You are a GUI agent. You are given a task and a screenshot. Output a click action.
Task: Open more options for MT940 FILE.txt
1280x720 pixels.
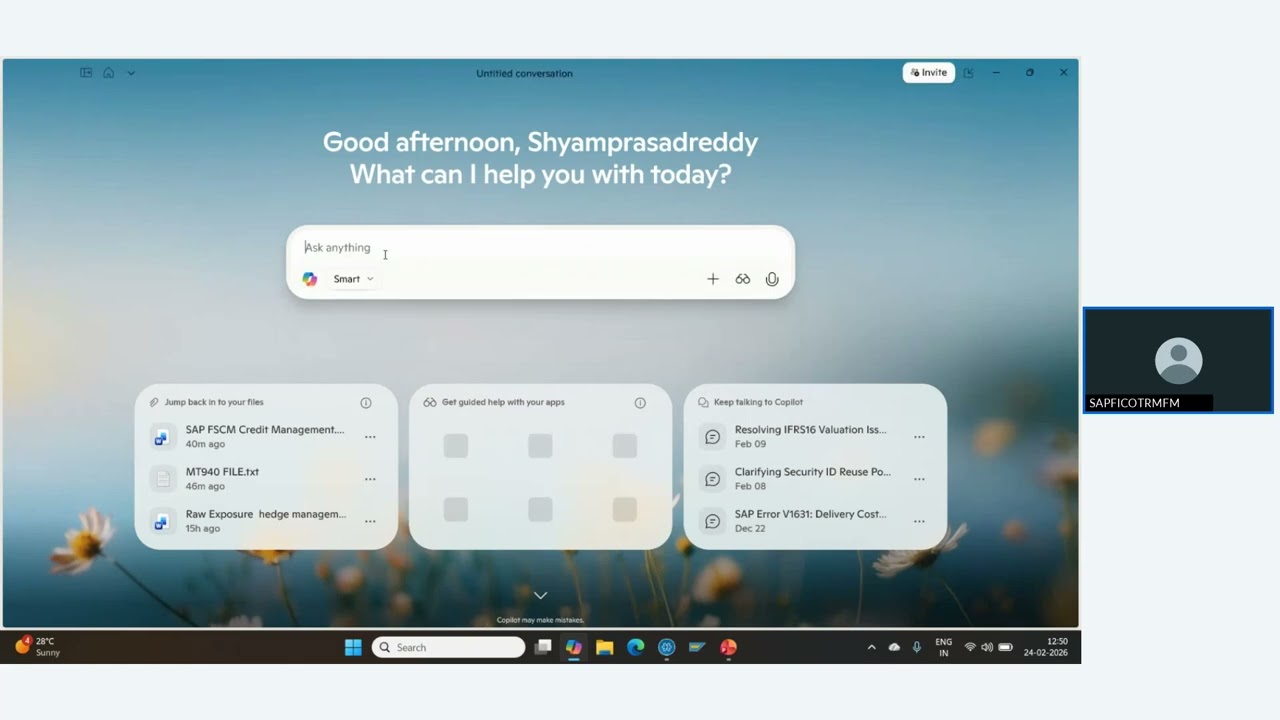[370, 479]
